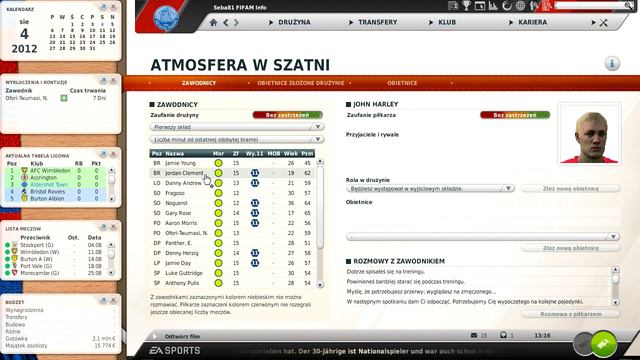Click the Zaufanie piłkarza confidence bar
The width and height of the screenshot is (640, 360).
[515, 115]
